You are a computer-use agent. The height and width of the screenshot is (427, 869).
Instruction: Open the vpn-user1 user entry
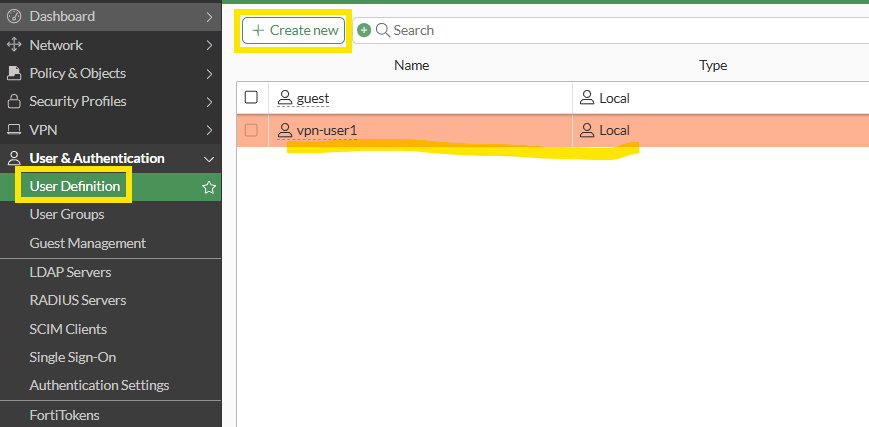point(326,130)
